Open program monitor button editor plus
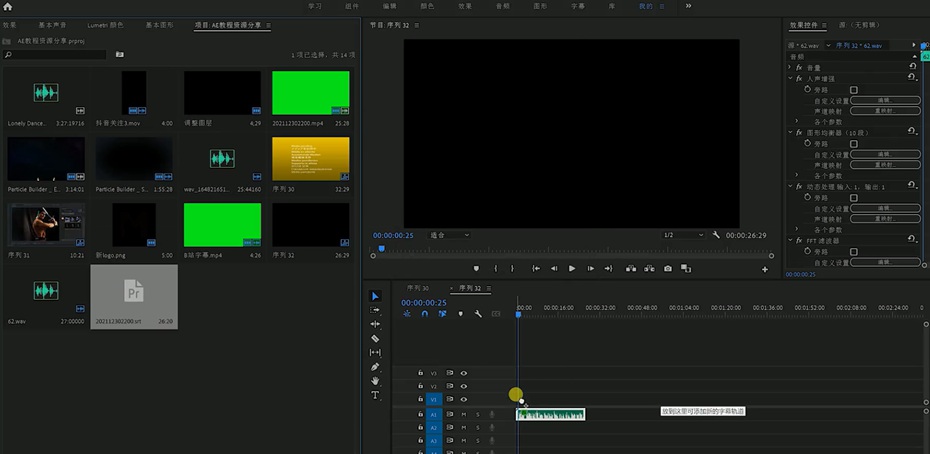This screenshot has height=454, width=930. click(x=765, y=269)
